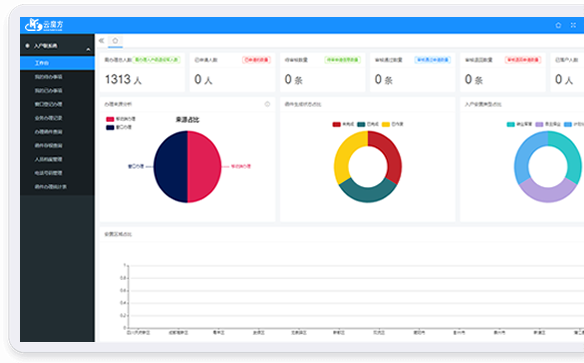The width and height of the screenshot is (584, 363).
Task: Open 电话号码管理 in the sidebar
Action: [57, 173]
